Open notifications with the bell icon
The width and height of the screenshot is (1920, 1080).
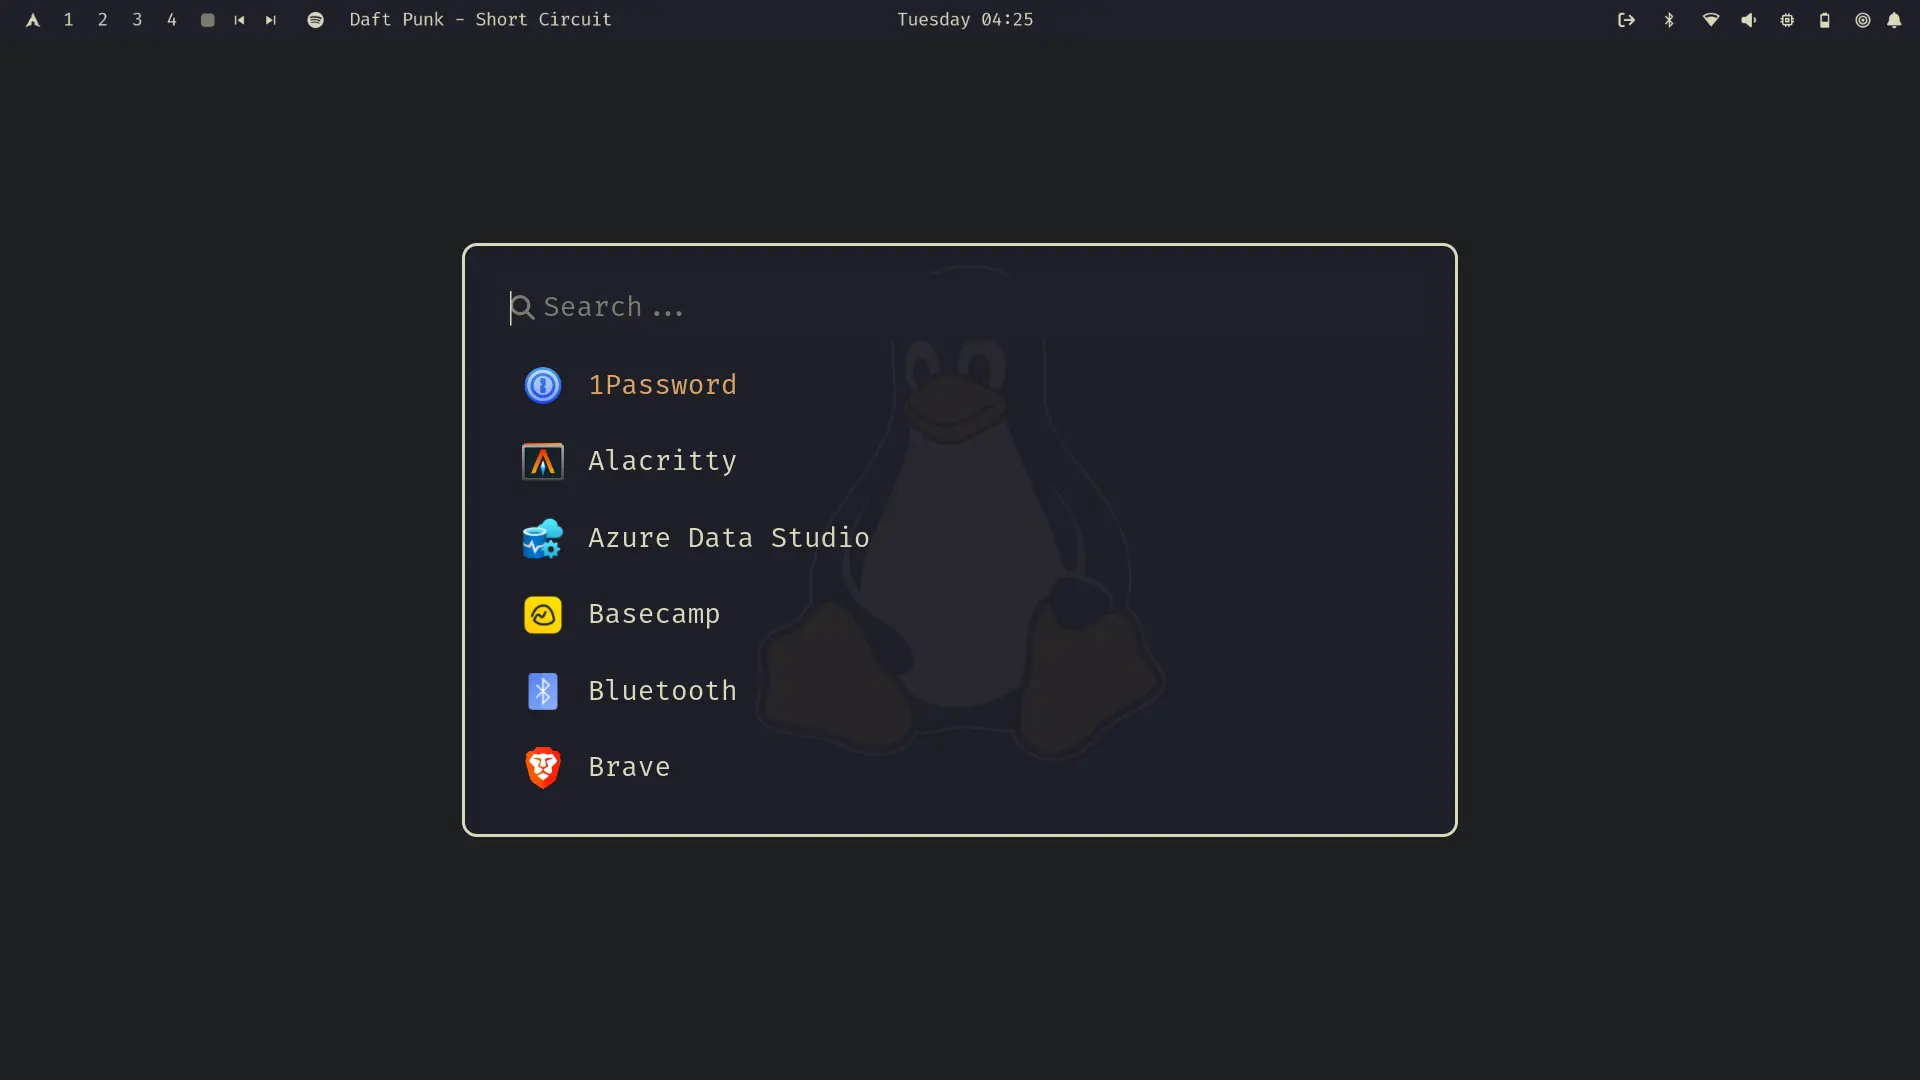1894,20
